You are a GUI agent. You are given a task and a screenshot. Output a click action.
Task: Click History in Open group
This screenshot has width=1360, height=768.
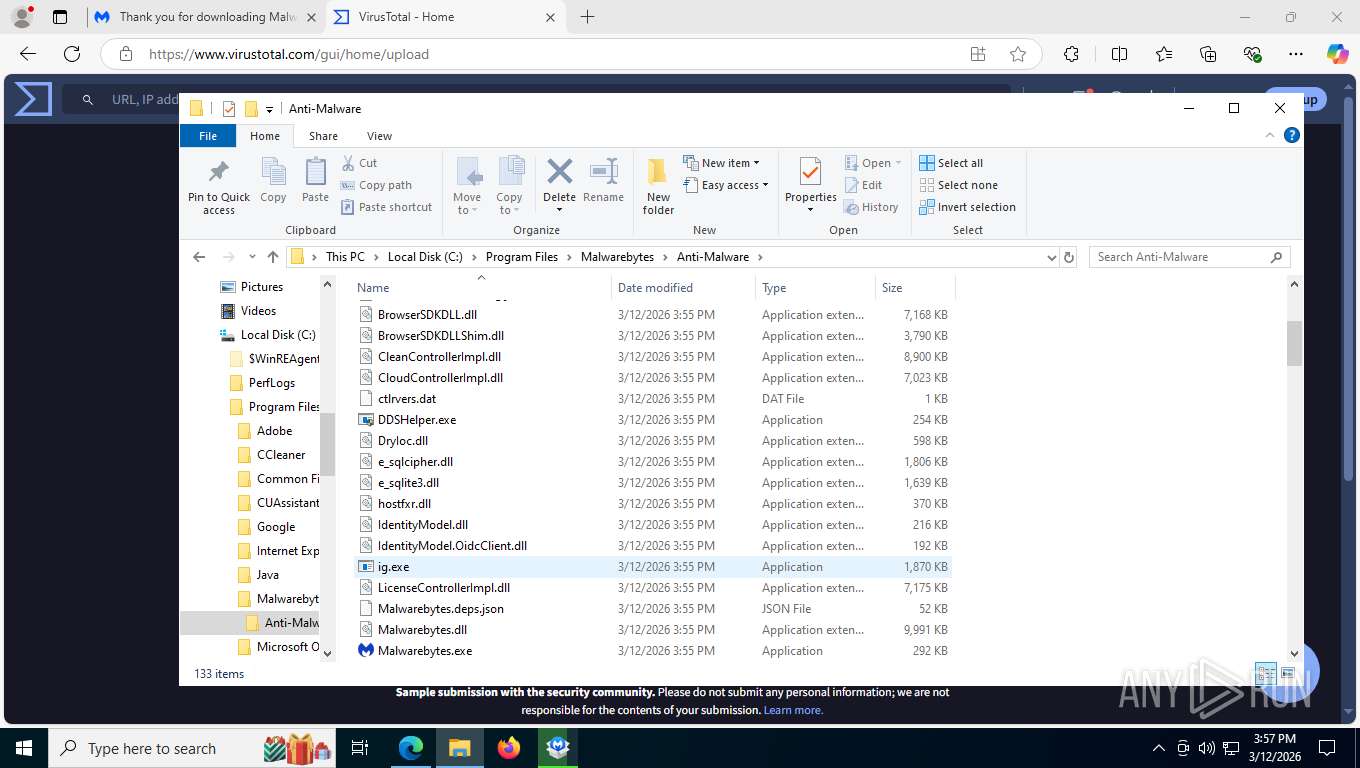tap(871, 207)
